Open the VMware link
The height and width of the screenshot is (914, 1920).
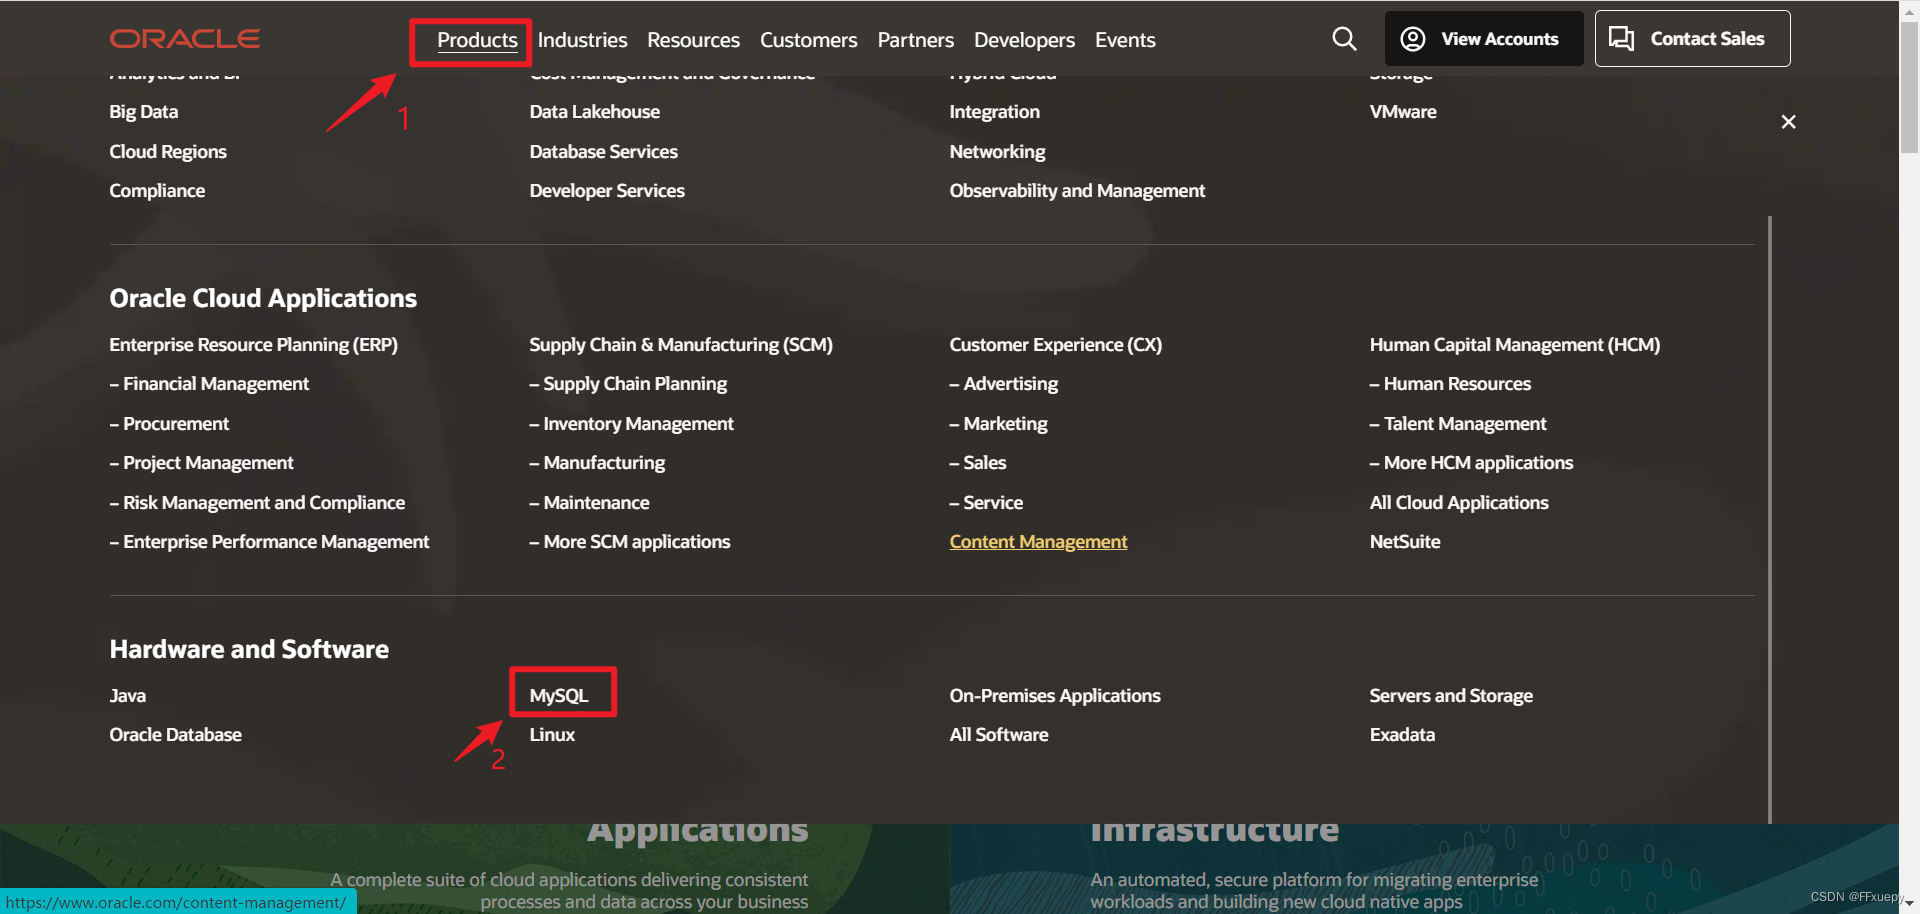pyautogui.click(x=1403, y=112)
